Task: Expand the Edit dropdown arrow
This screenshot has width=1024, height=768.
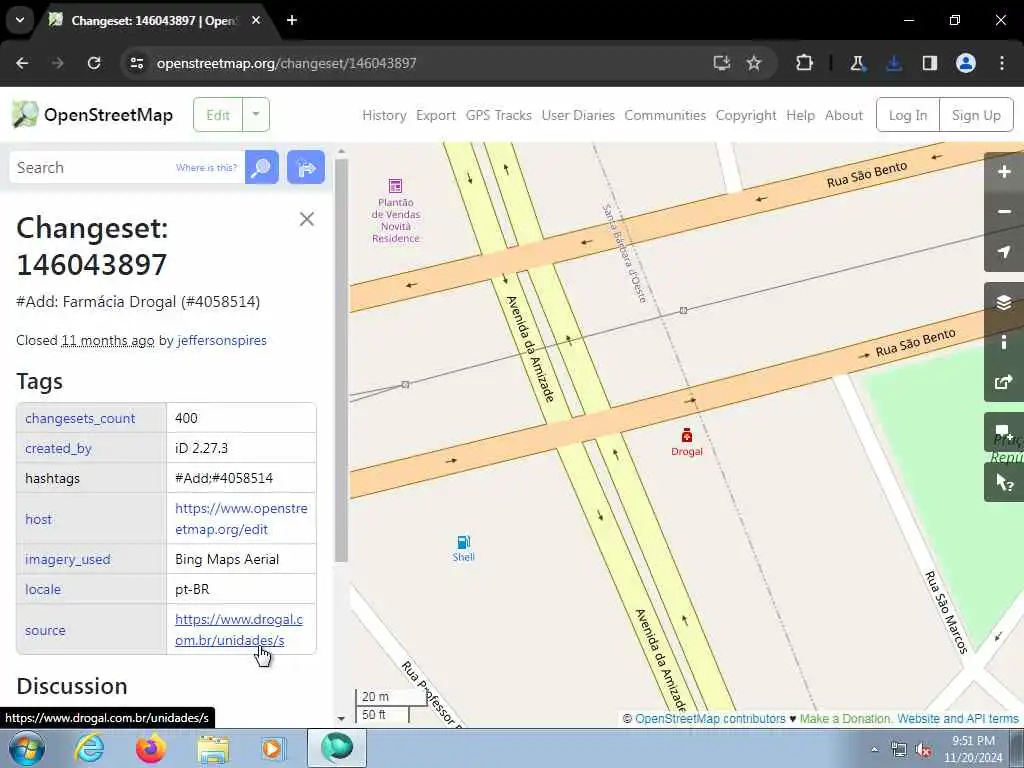Action: point(256,115)
